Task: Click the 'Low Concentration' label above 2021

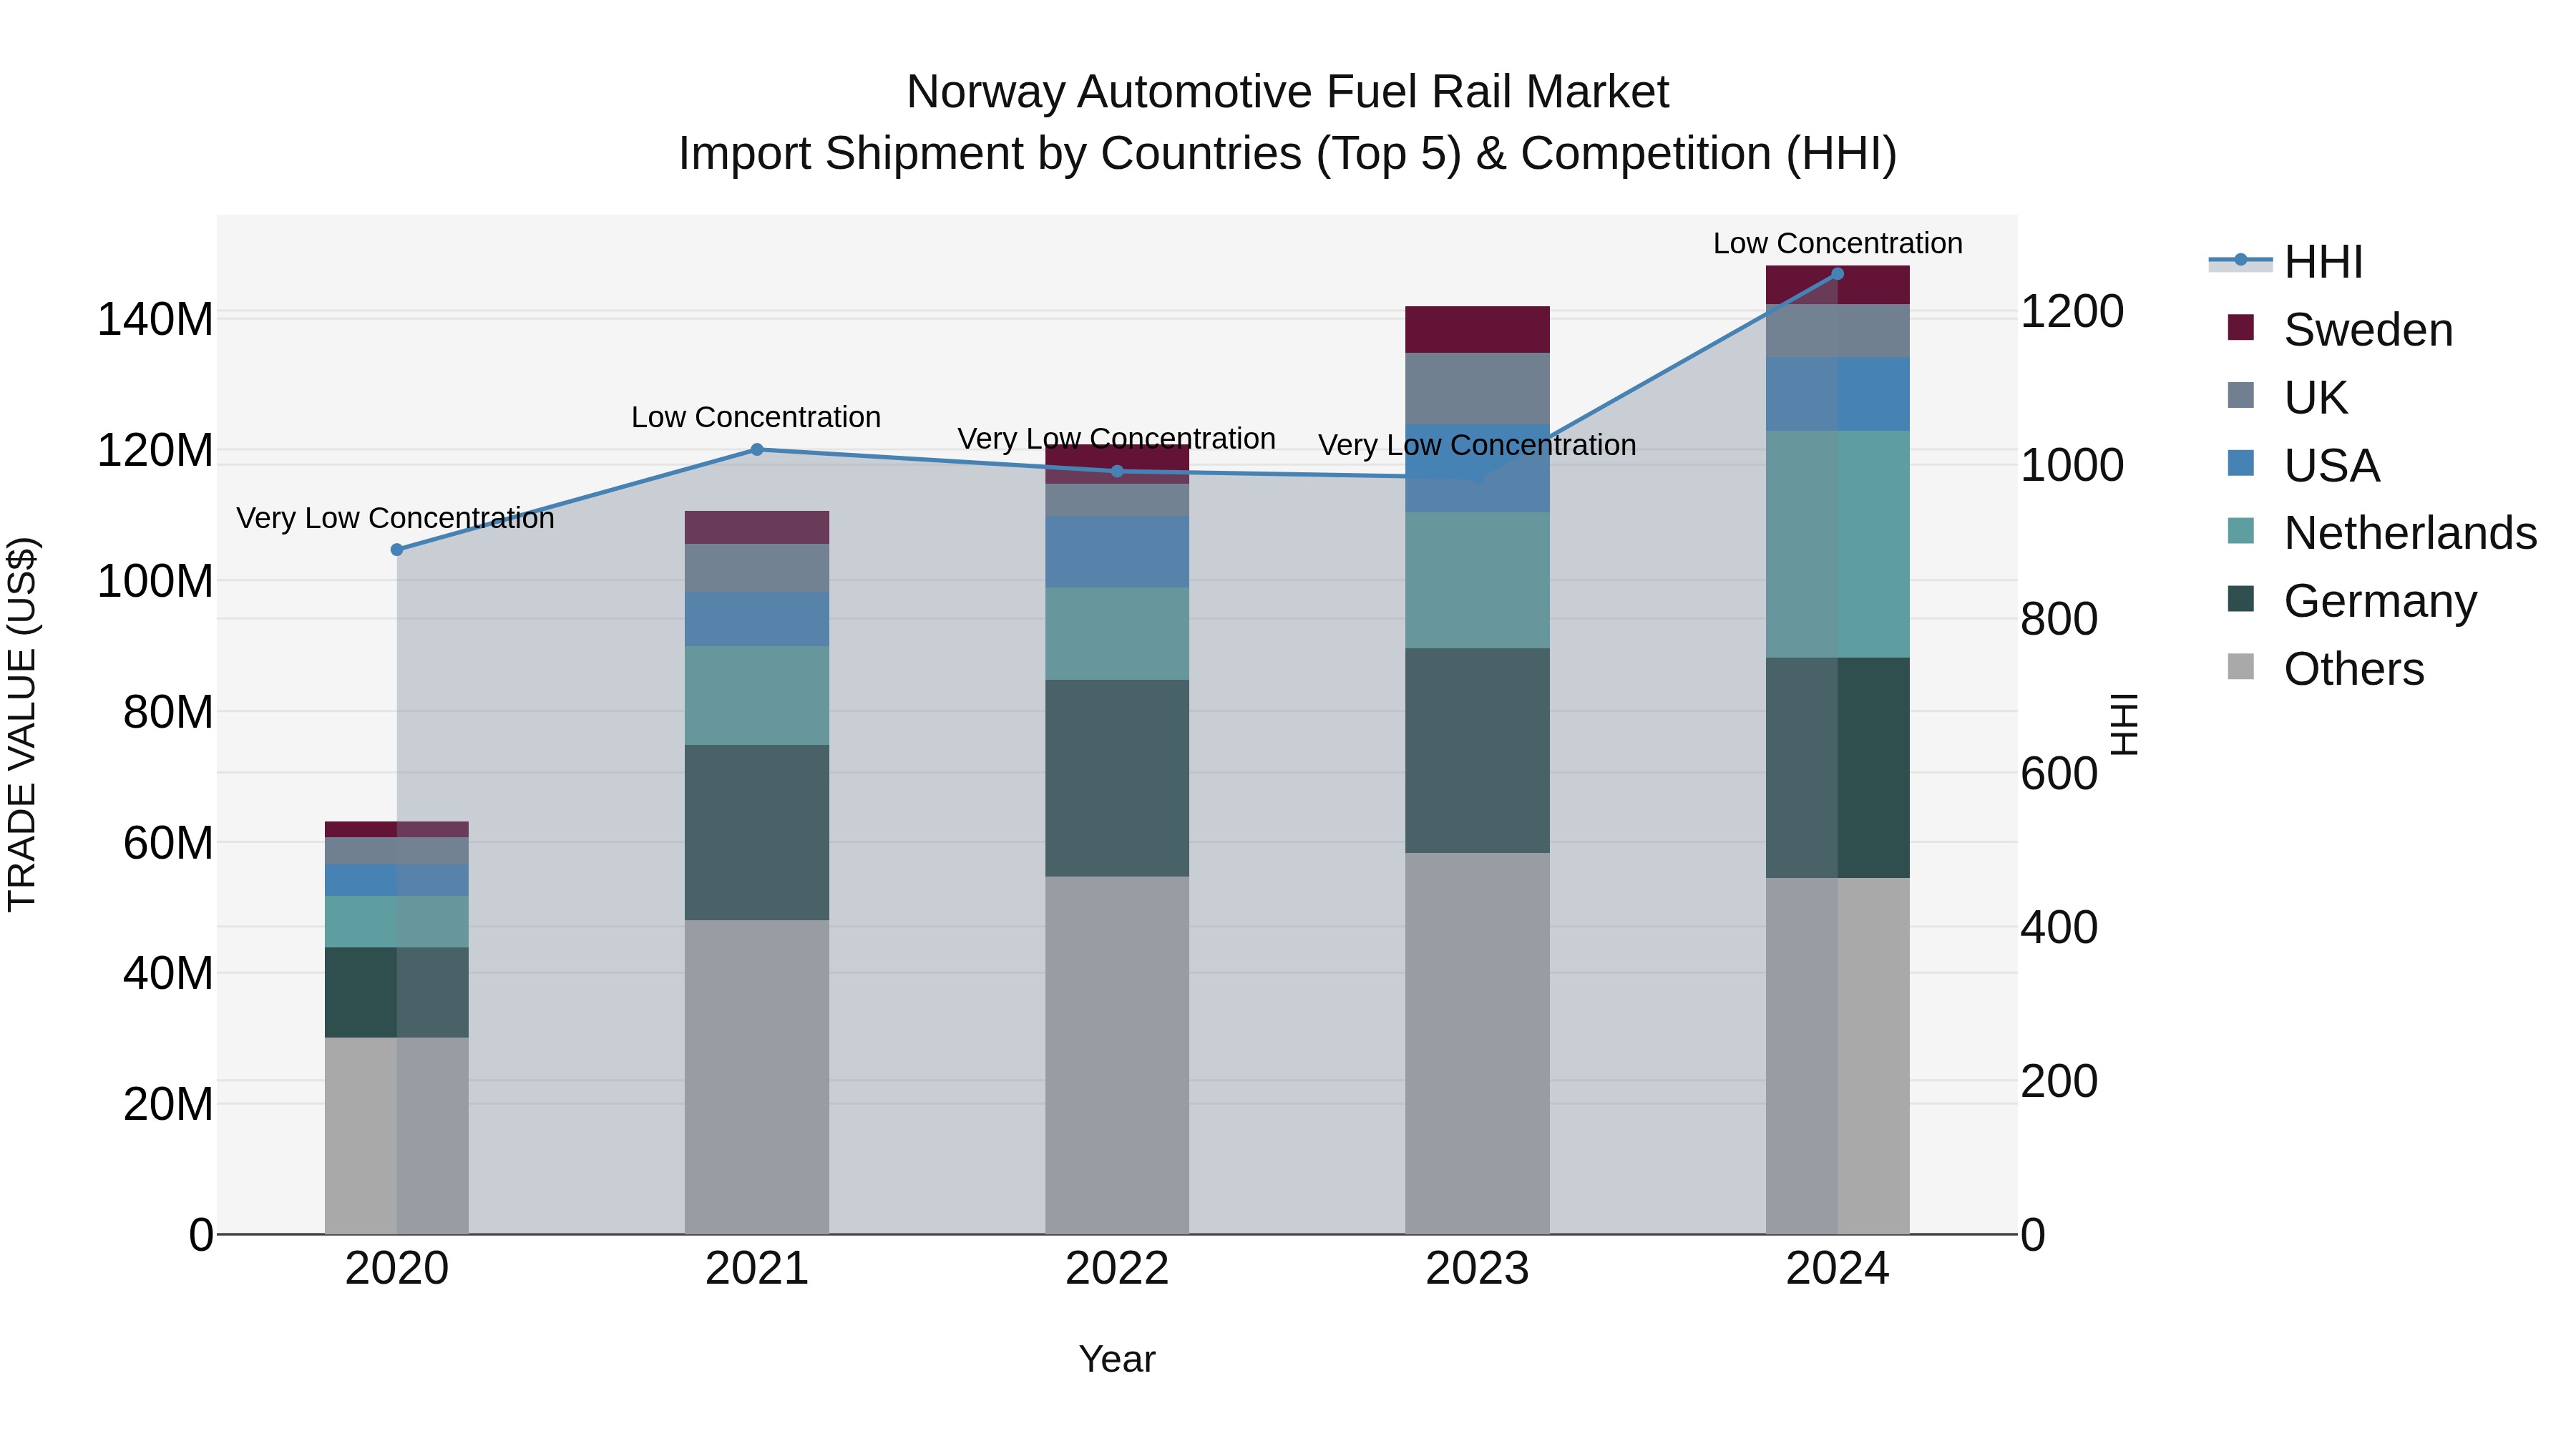Action: click(756, 417)
